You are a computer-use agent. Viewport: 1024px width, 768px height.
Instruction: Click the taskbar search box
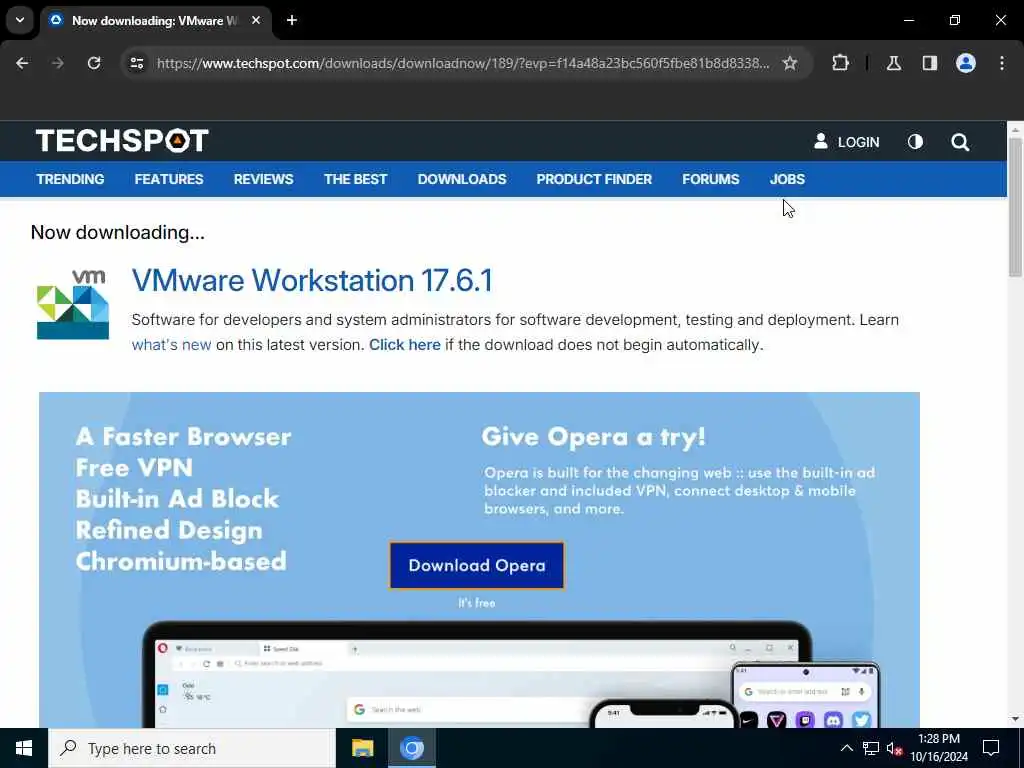192,748
